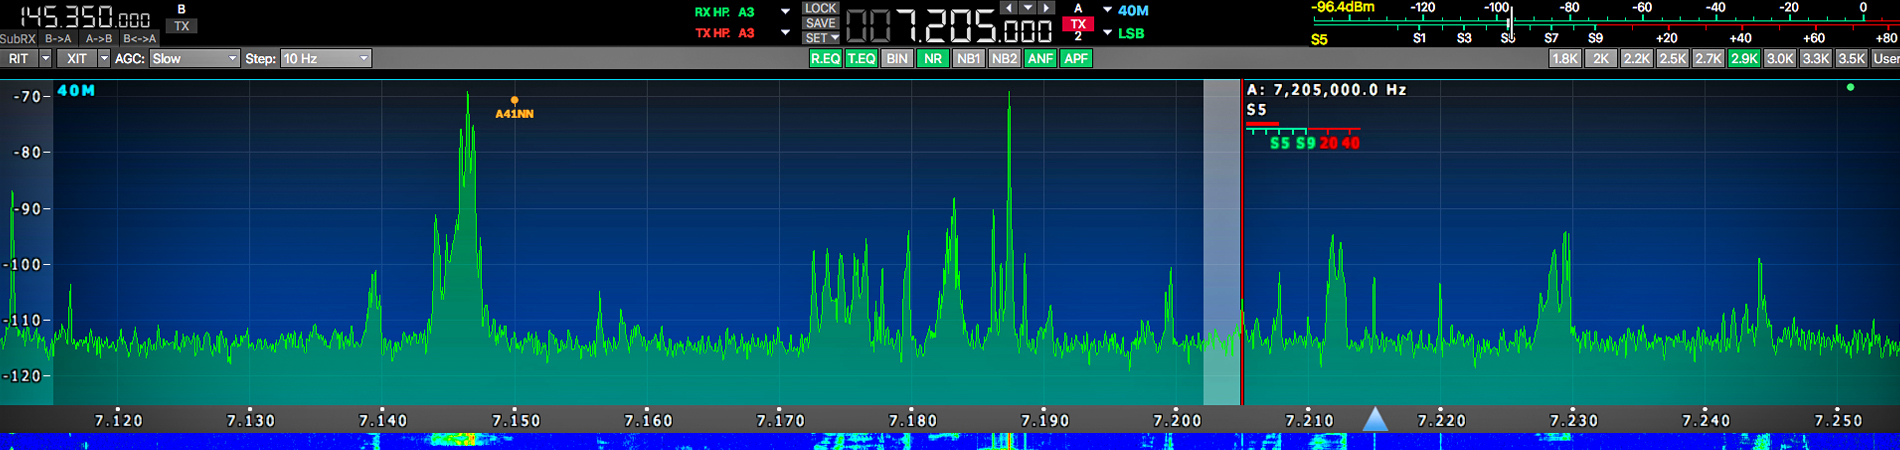Screen dimensions: 1900x450
Task: Click the down arrow above the frequency display
Action: 1027,8
